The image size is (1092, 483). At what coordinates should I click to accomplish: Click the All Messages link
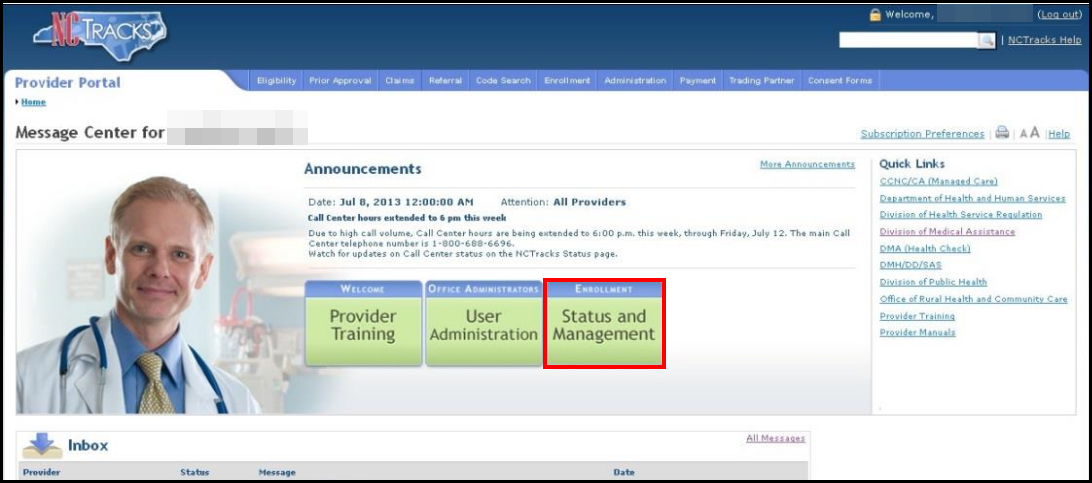[x=775, y=438]
